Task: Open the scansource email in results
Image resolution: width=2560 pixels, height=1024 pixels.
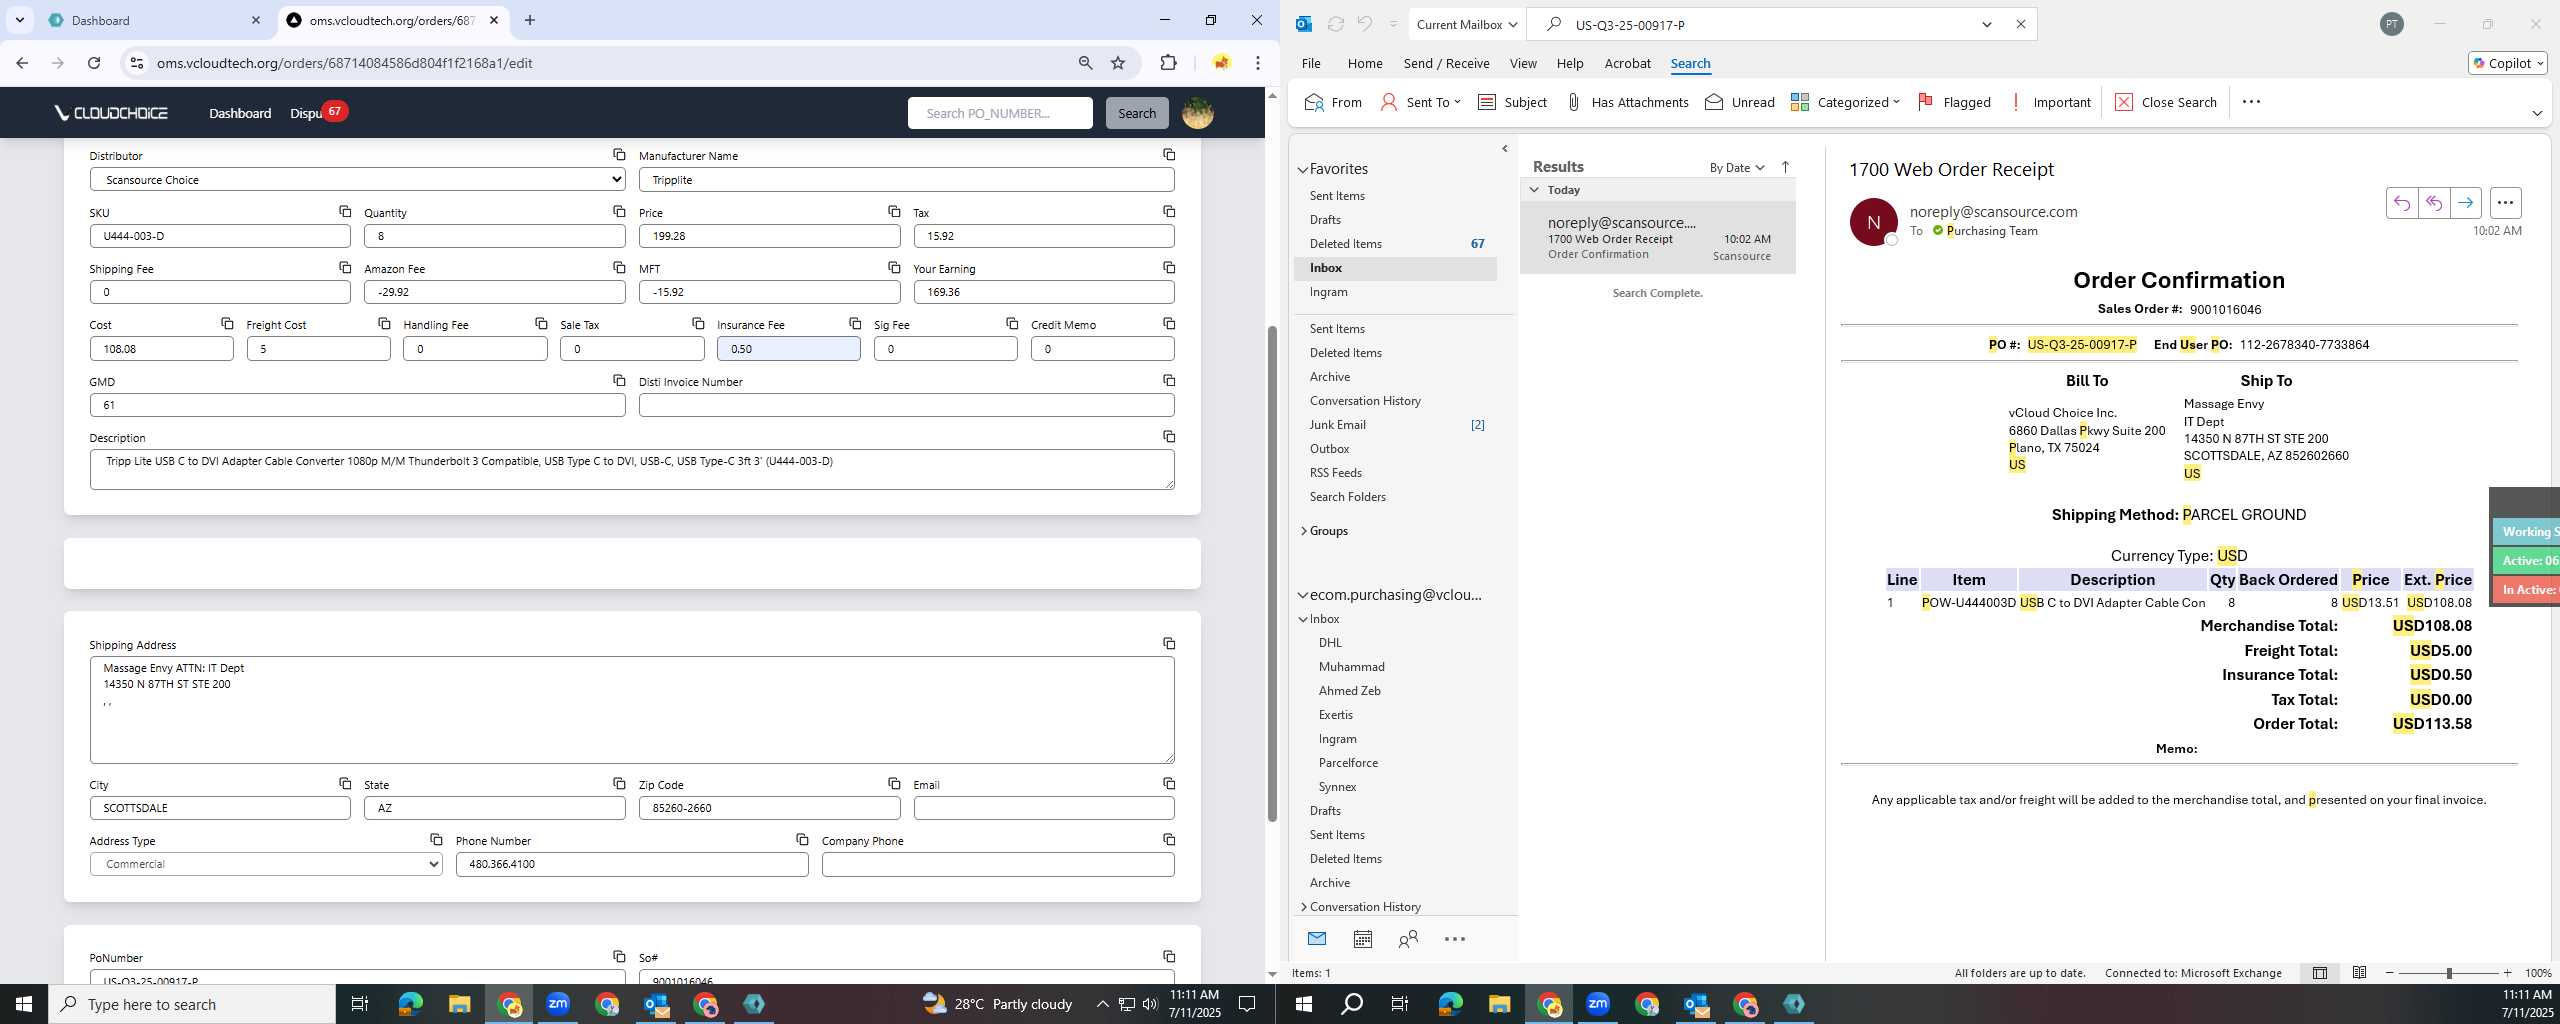Action: (1658, 238)
